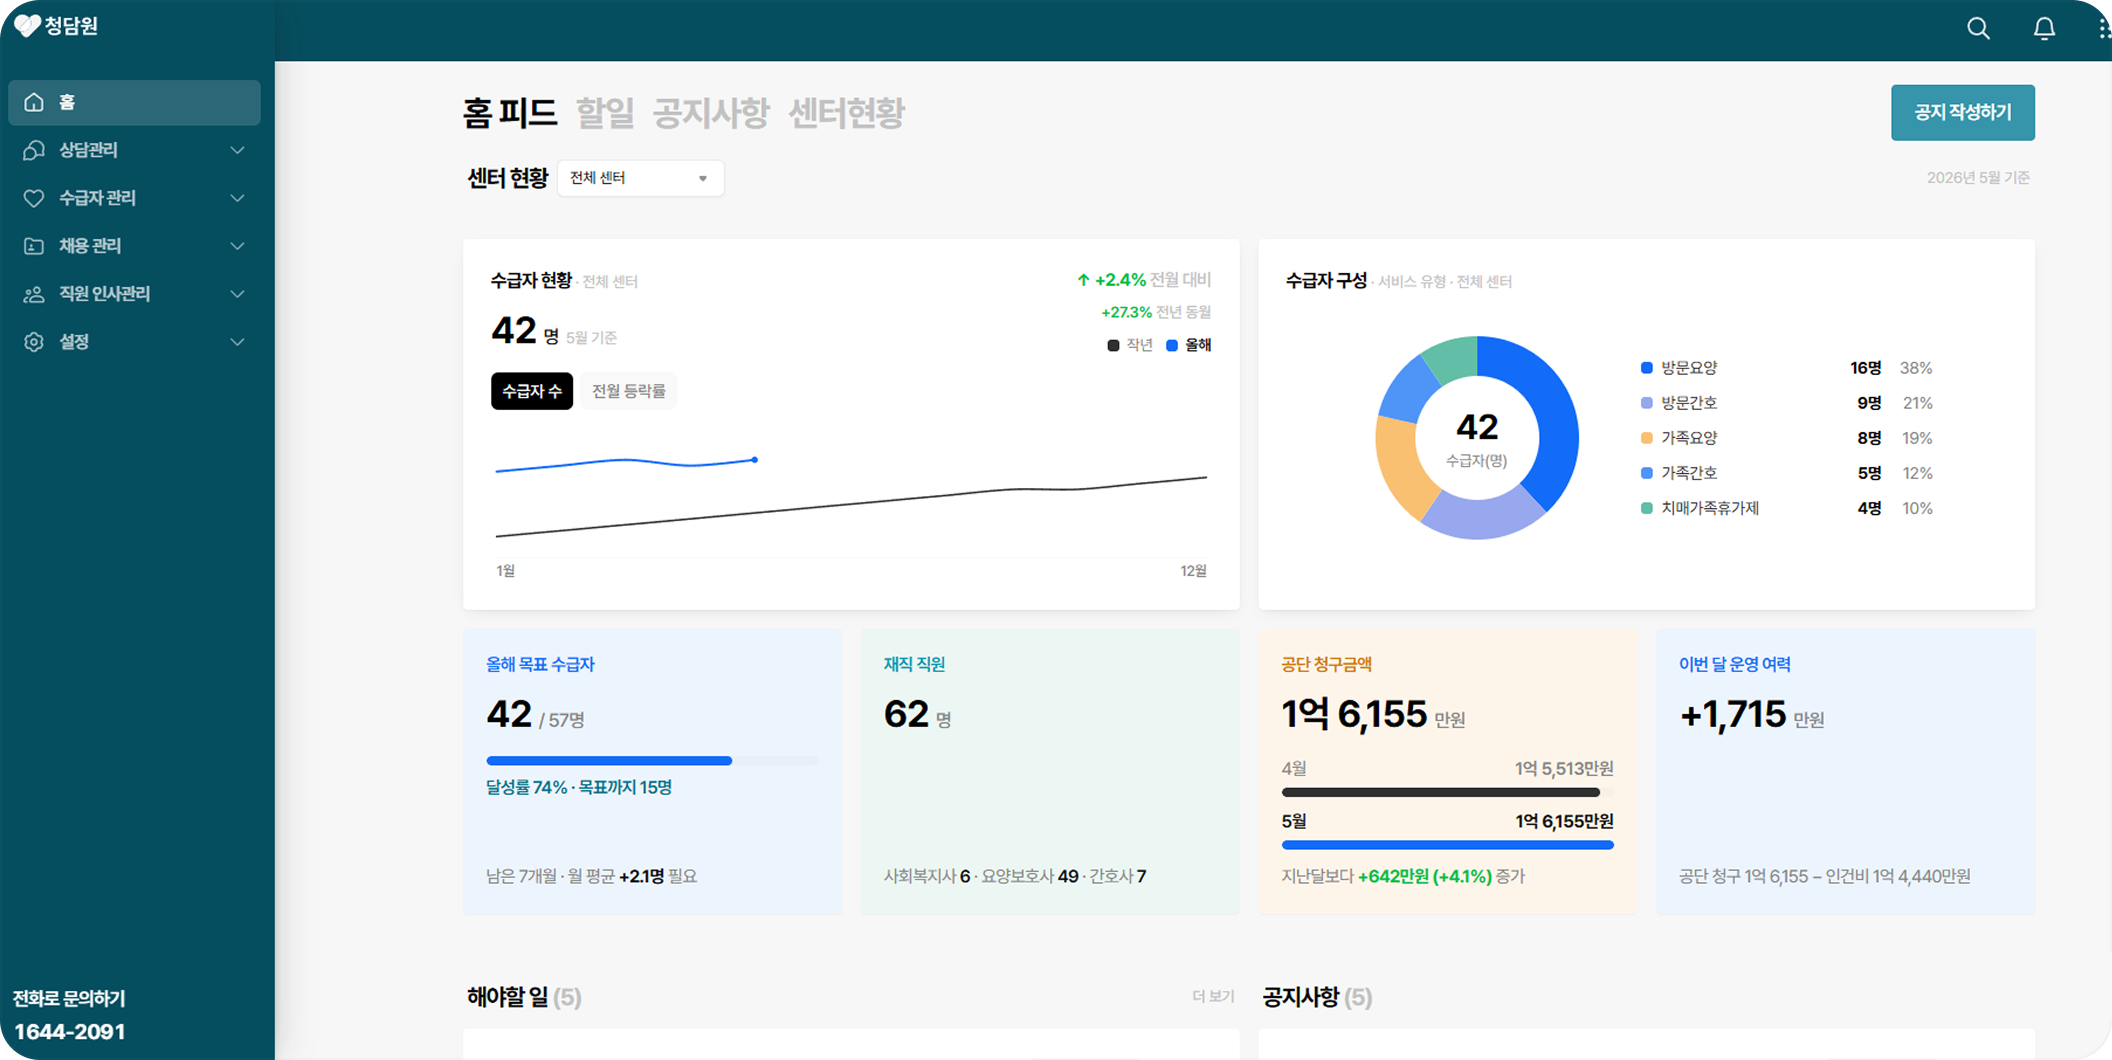Click the 공지사항 (5) section heading

[x=1317, y=997]
